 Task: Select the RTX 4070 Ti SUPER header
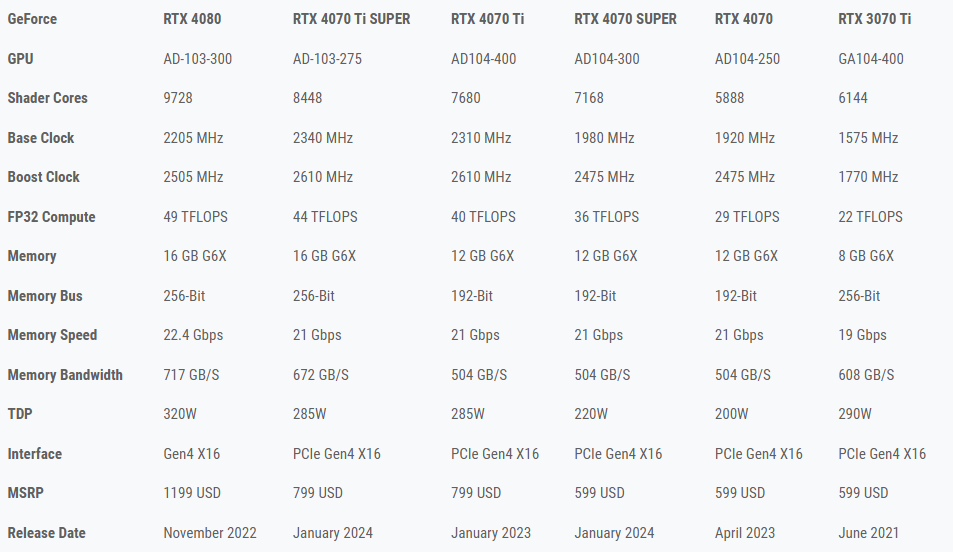pos(351,19)
